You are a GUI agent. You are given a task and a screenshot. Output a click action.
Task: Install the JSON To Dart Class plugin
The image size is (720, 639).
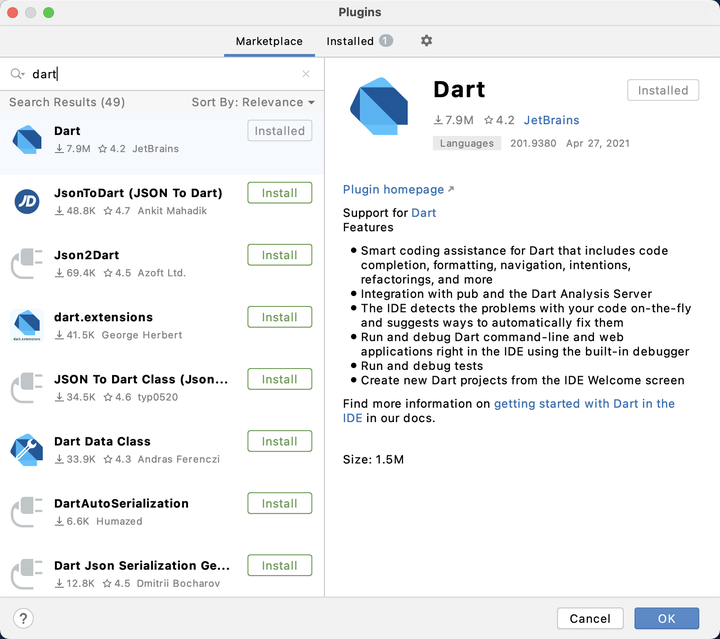(280, 379)
